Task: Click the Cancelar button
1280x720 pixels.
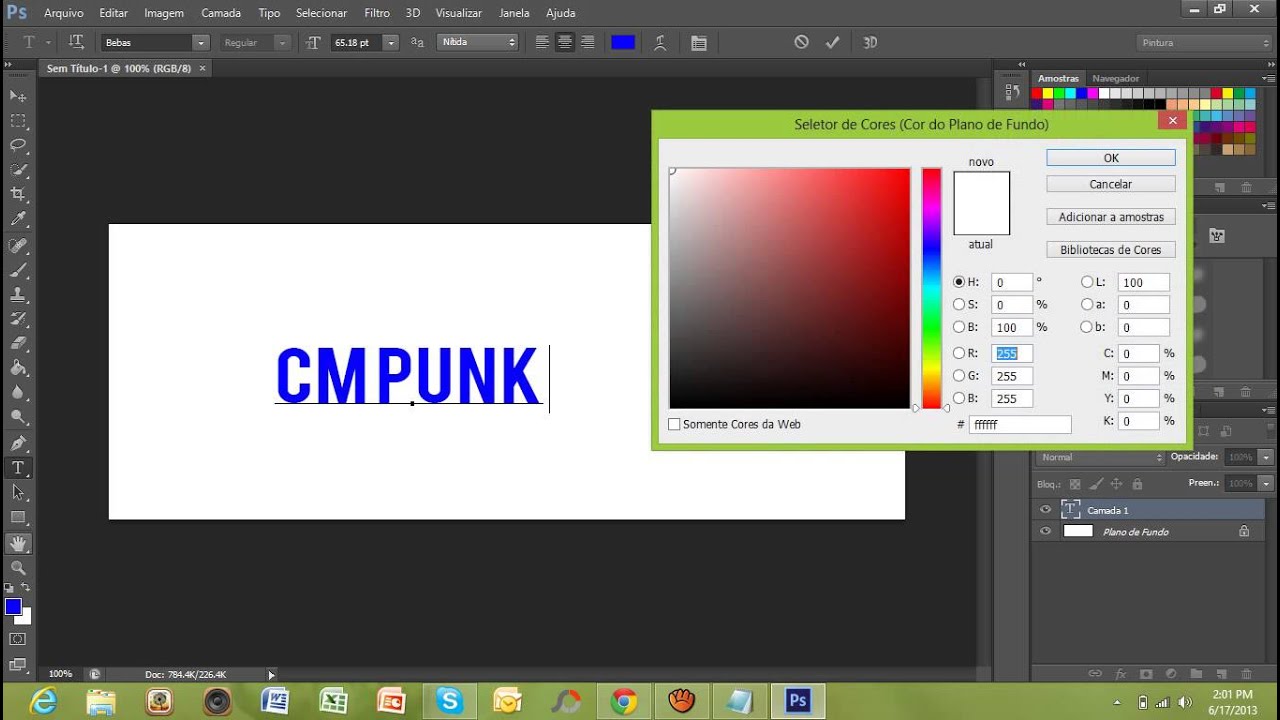Action: [x=1111, y=184]
